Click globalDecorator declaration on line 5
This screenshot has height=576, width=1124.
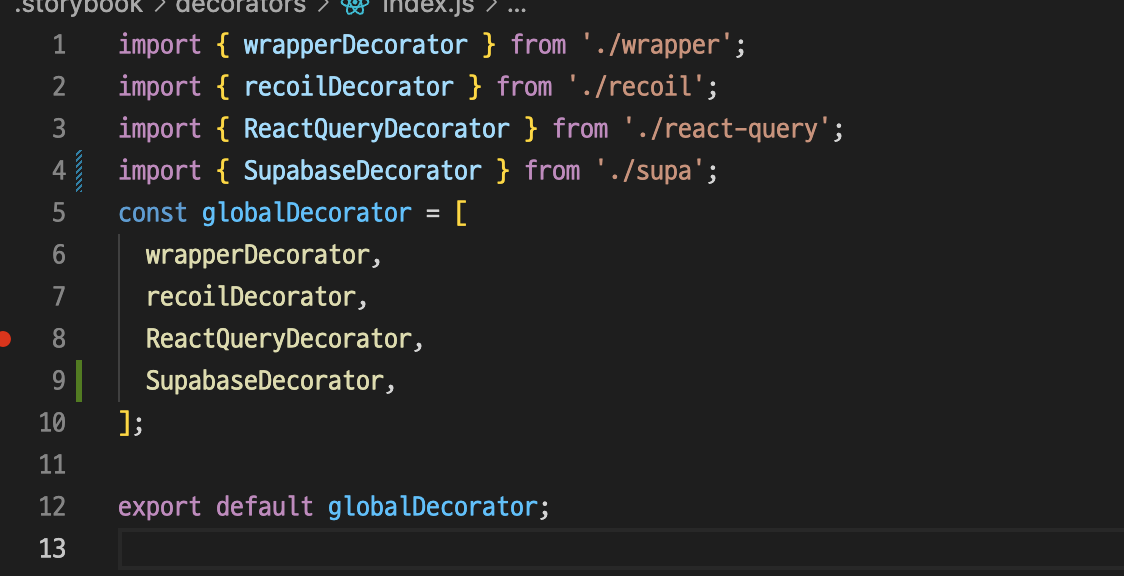click(x=307, y=213)
